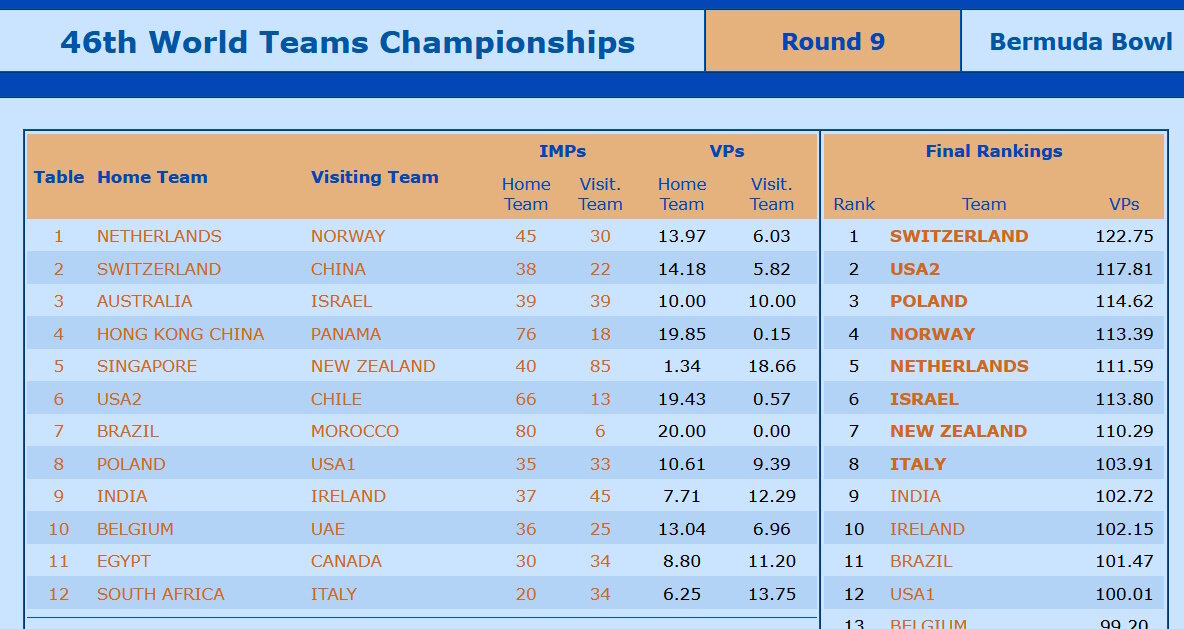Click visiting IMPs 85 for New Zealand
Viewport: 1184px width, 629px height.
(x=600, y=366)
